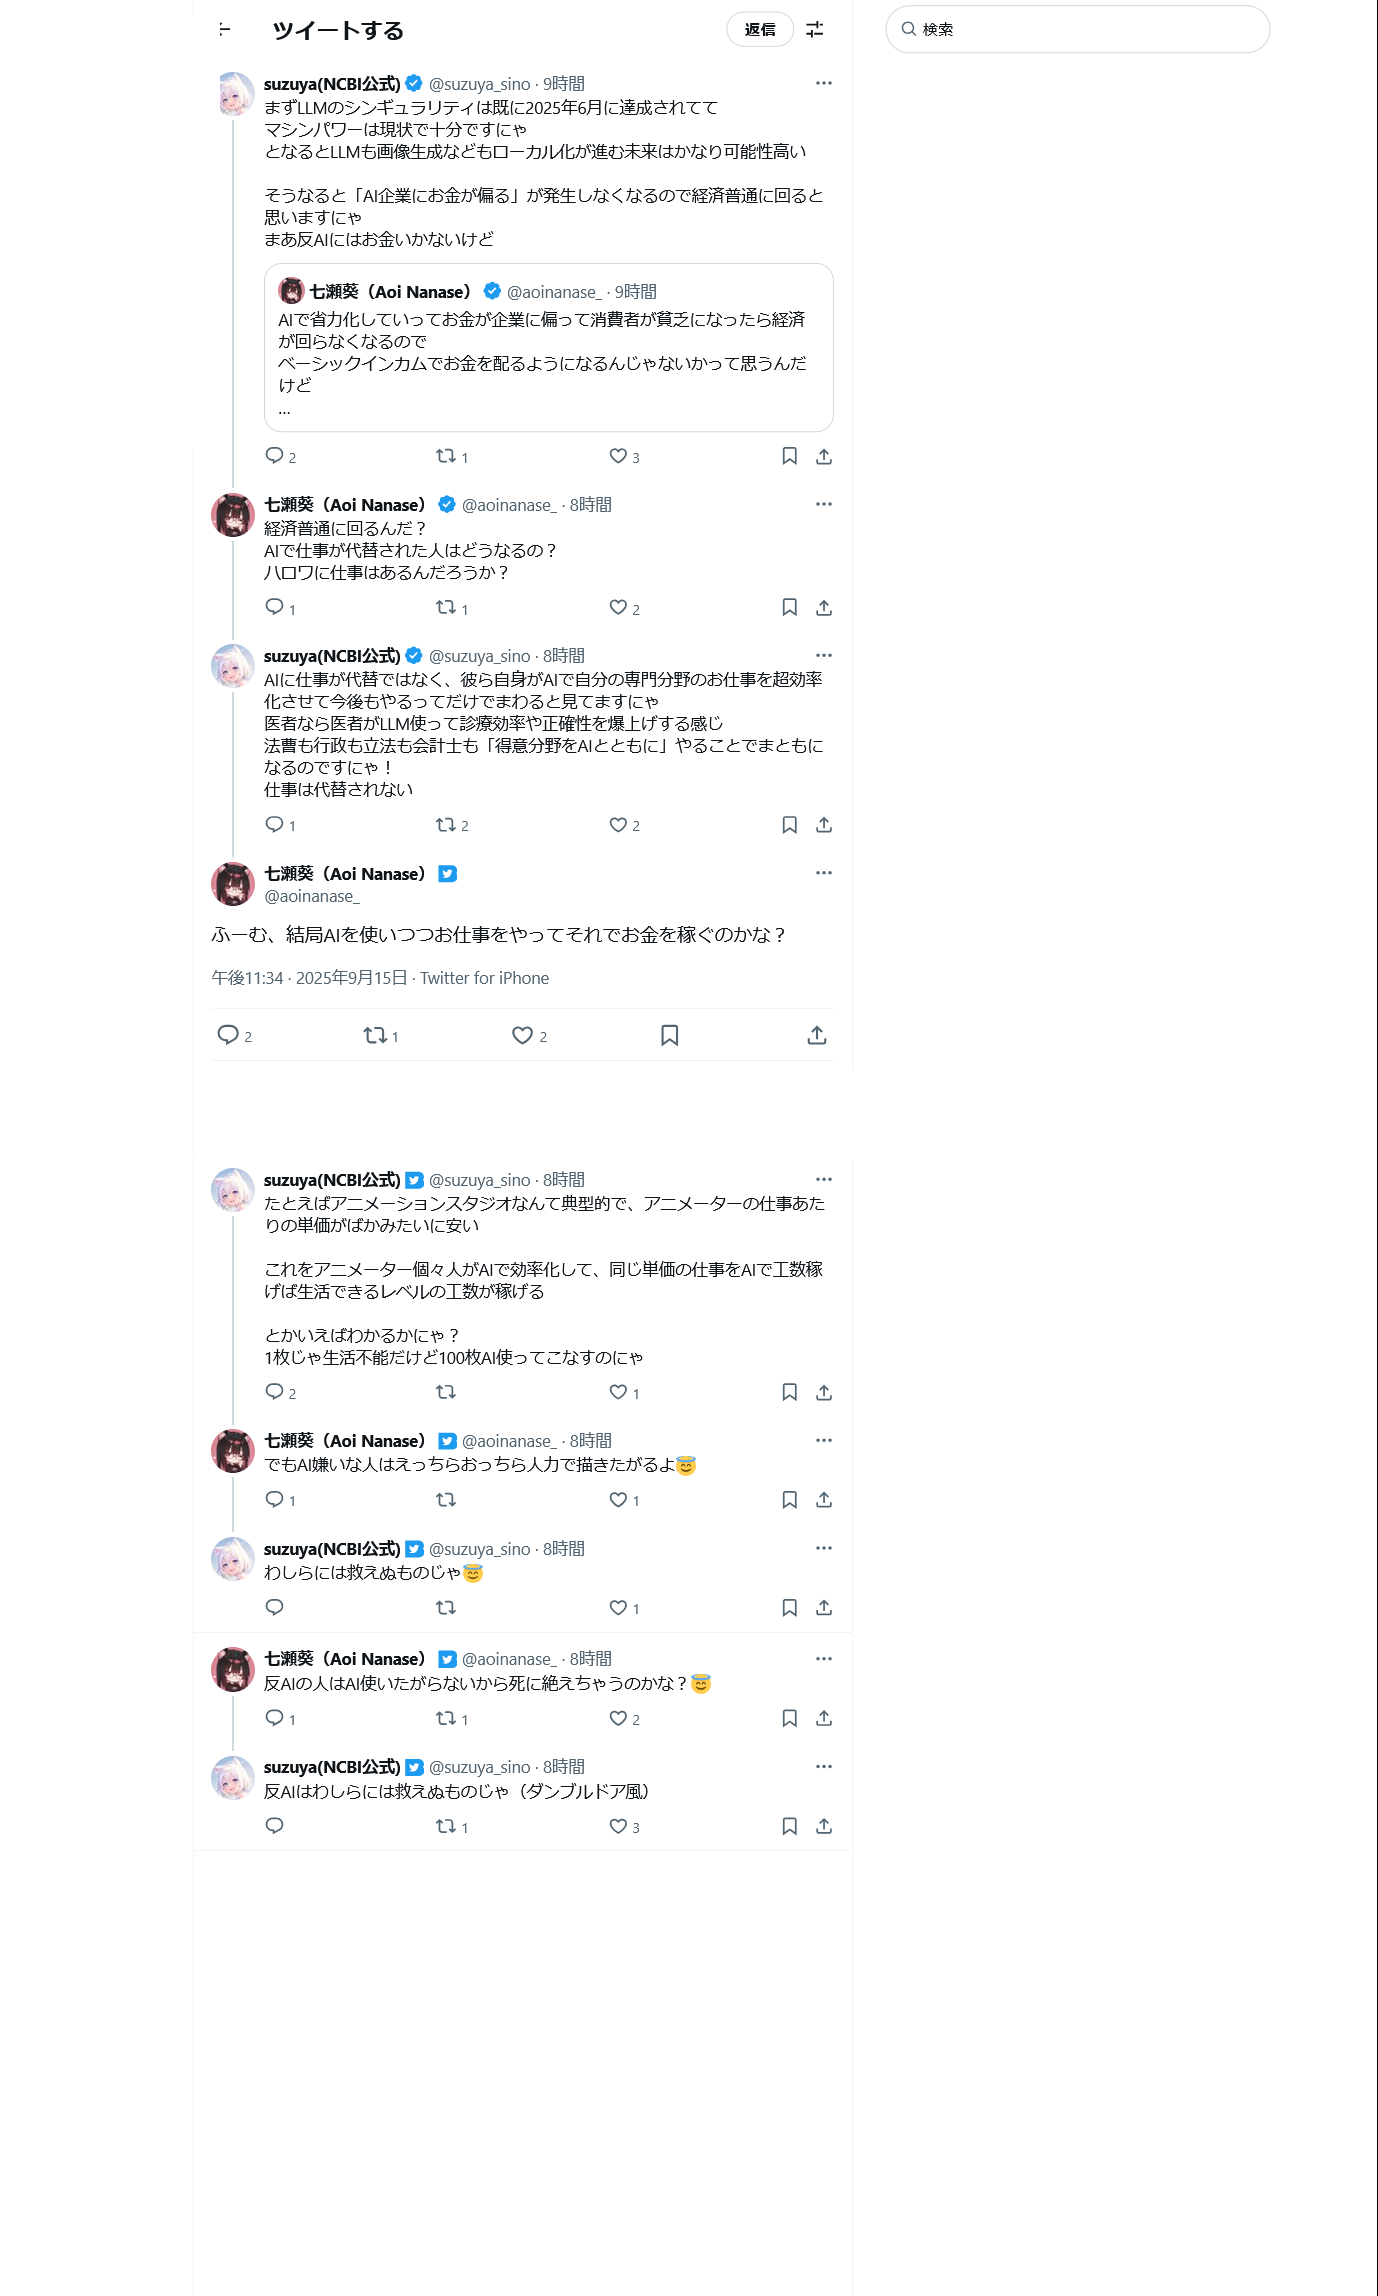This screenshot has height=2296, width=1378.
Task: Bookmark the main tweet posted at 午後11:34
Action: coord(670,1035)
